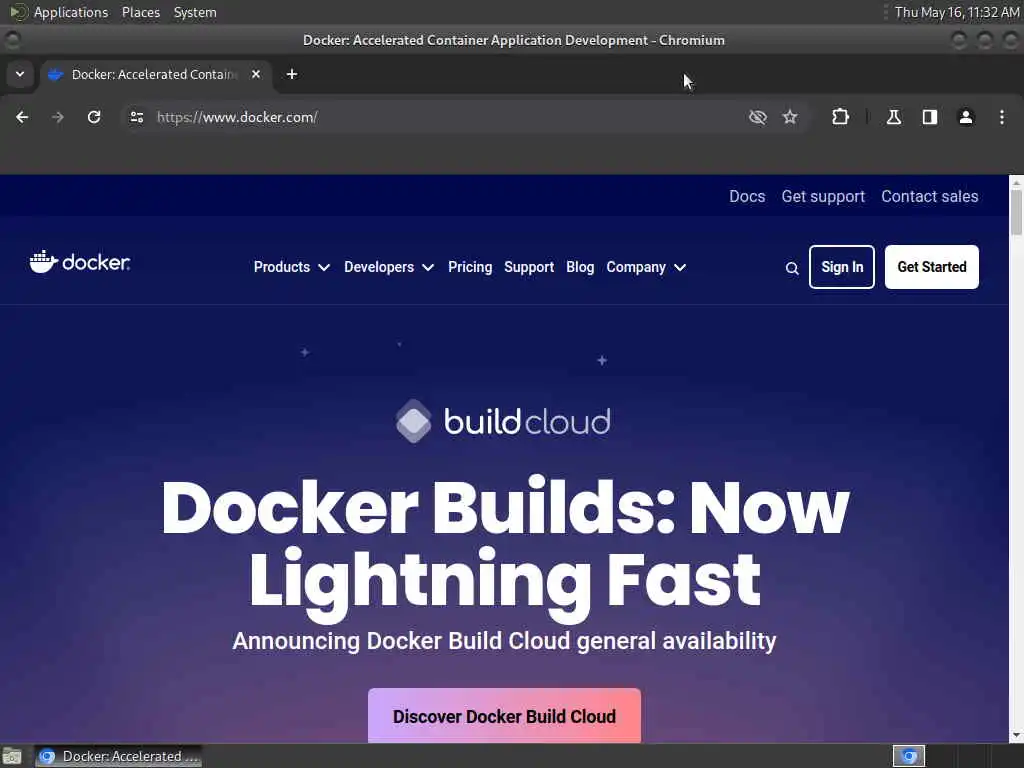Open site information icon beside URL

pos(136,117)
